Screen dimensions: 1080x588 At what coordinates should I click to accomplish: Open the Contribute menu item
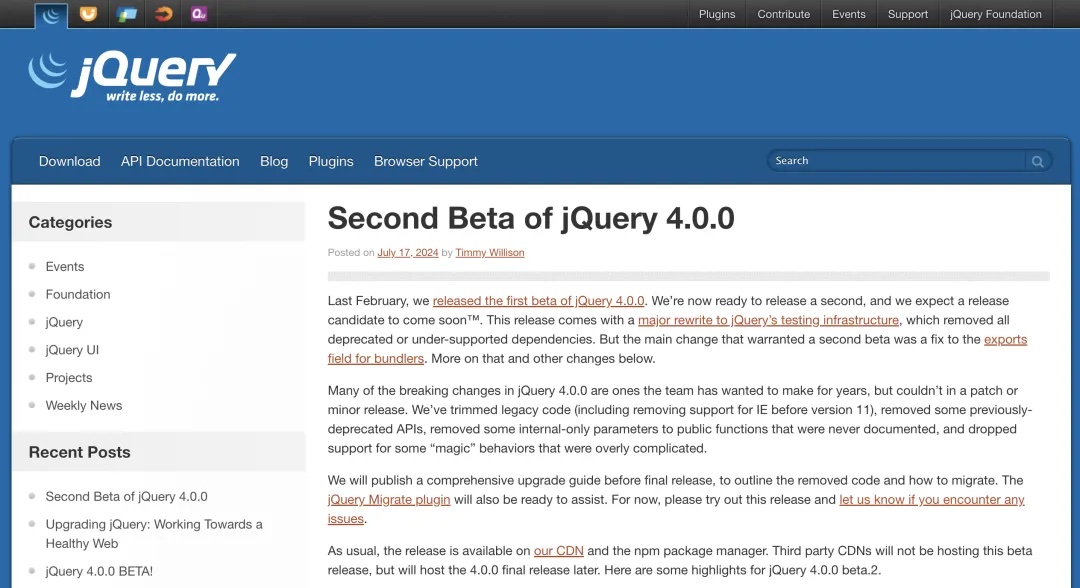pyautogui.click(x=784, y=14)
